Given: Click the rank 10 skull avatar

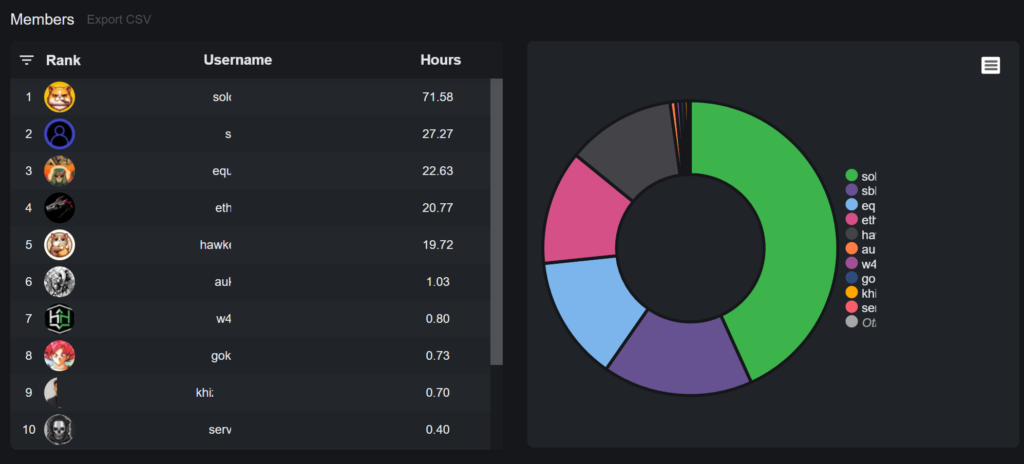Looking at the screenshot, I should pyautogui.click(x=59, y=430).
